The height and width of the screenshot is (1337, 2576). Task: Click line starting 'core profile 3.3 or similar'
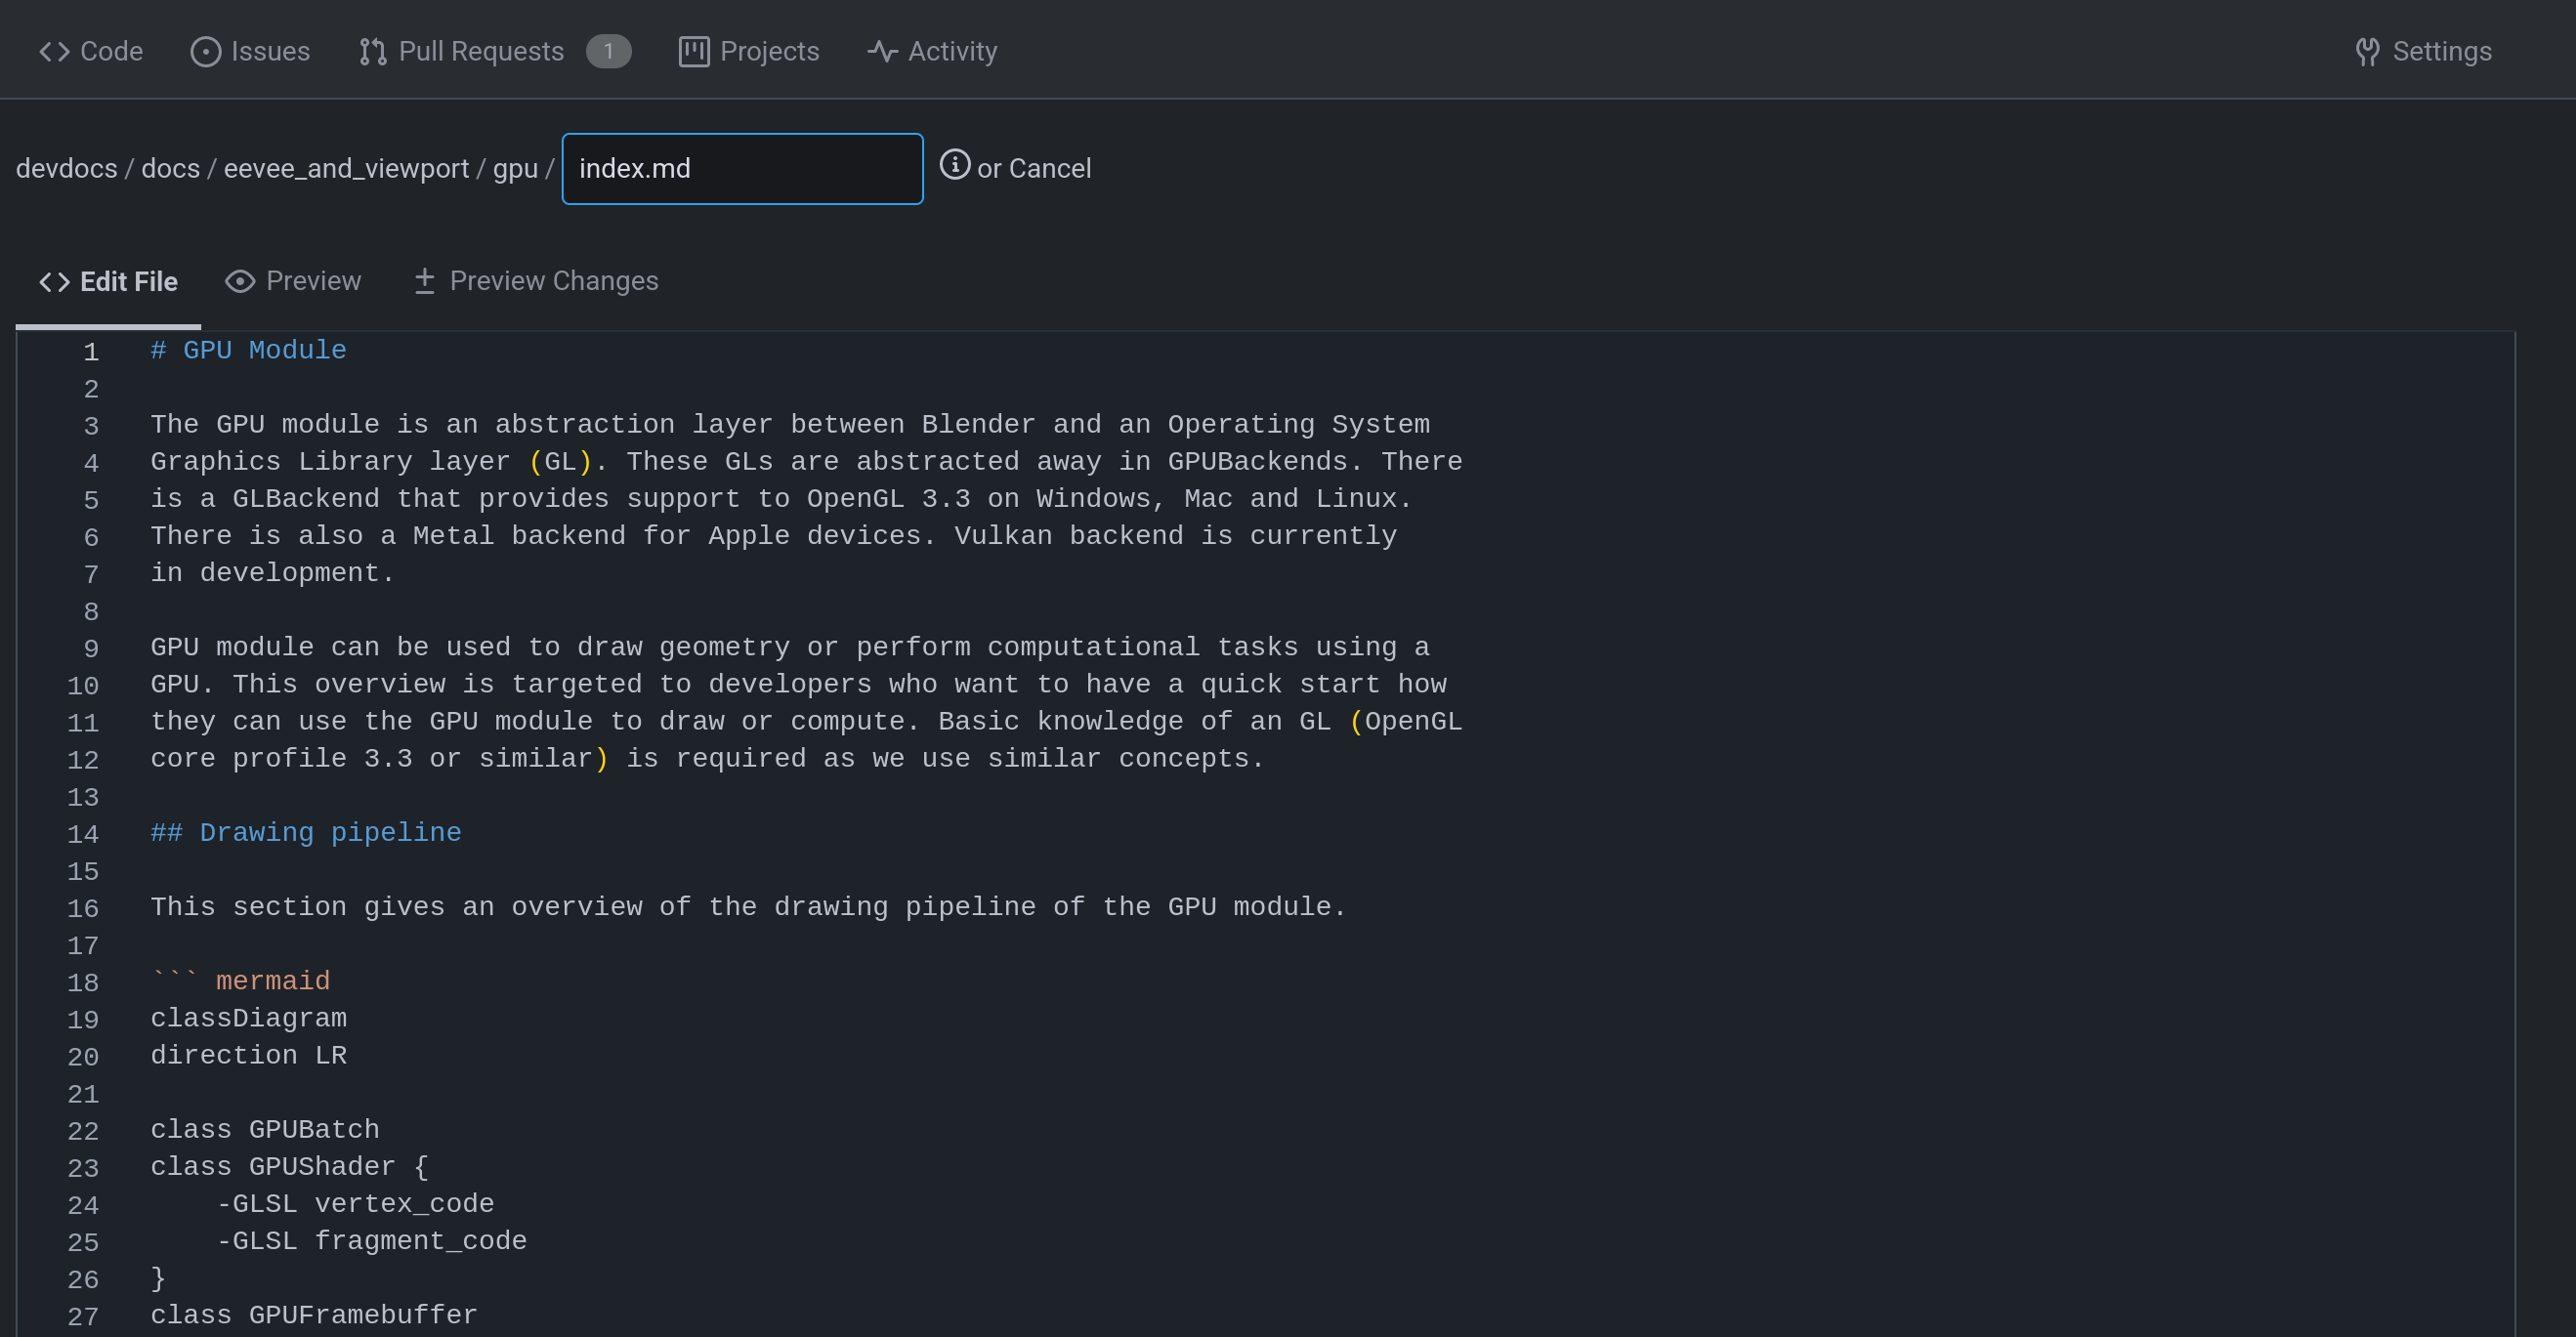708,758
